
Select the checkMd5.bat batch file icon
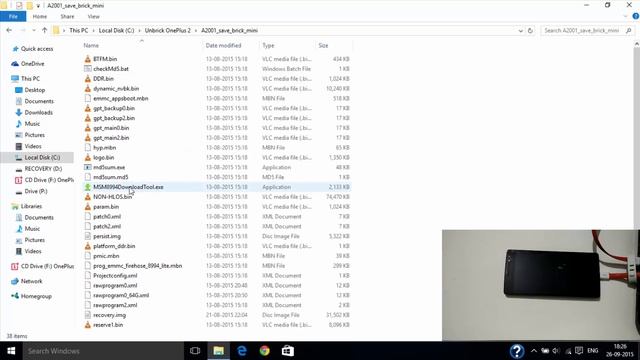pyautogui.click(x=87, y=69)
